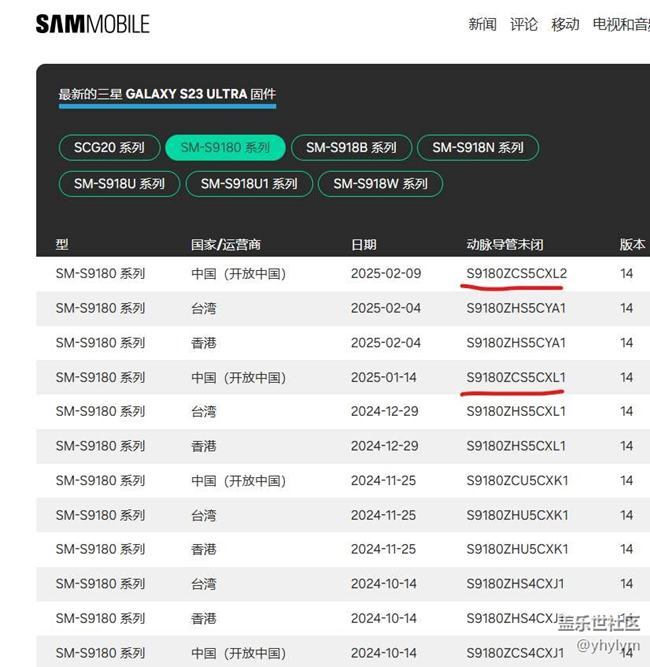Viewport: 650px width, 667px height.
Task: Open the 新闻 navigation menu
Action: click(482, 24)
